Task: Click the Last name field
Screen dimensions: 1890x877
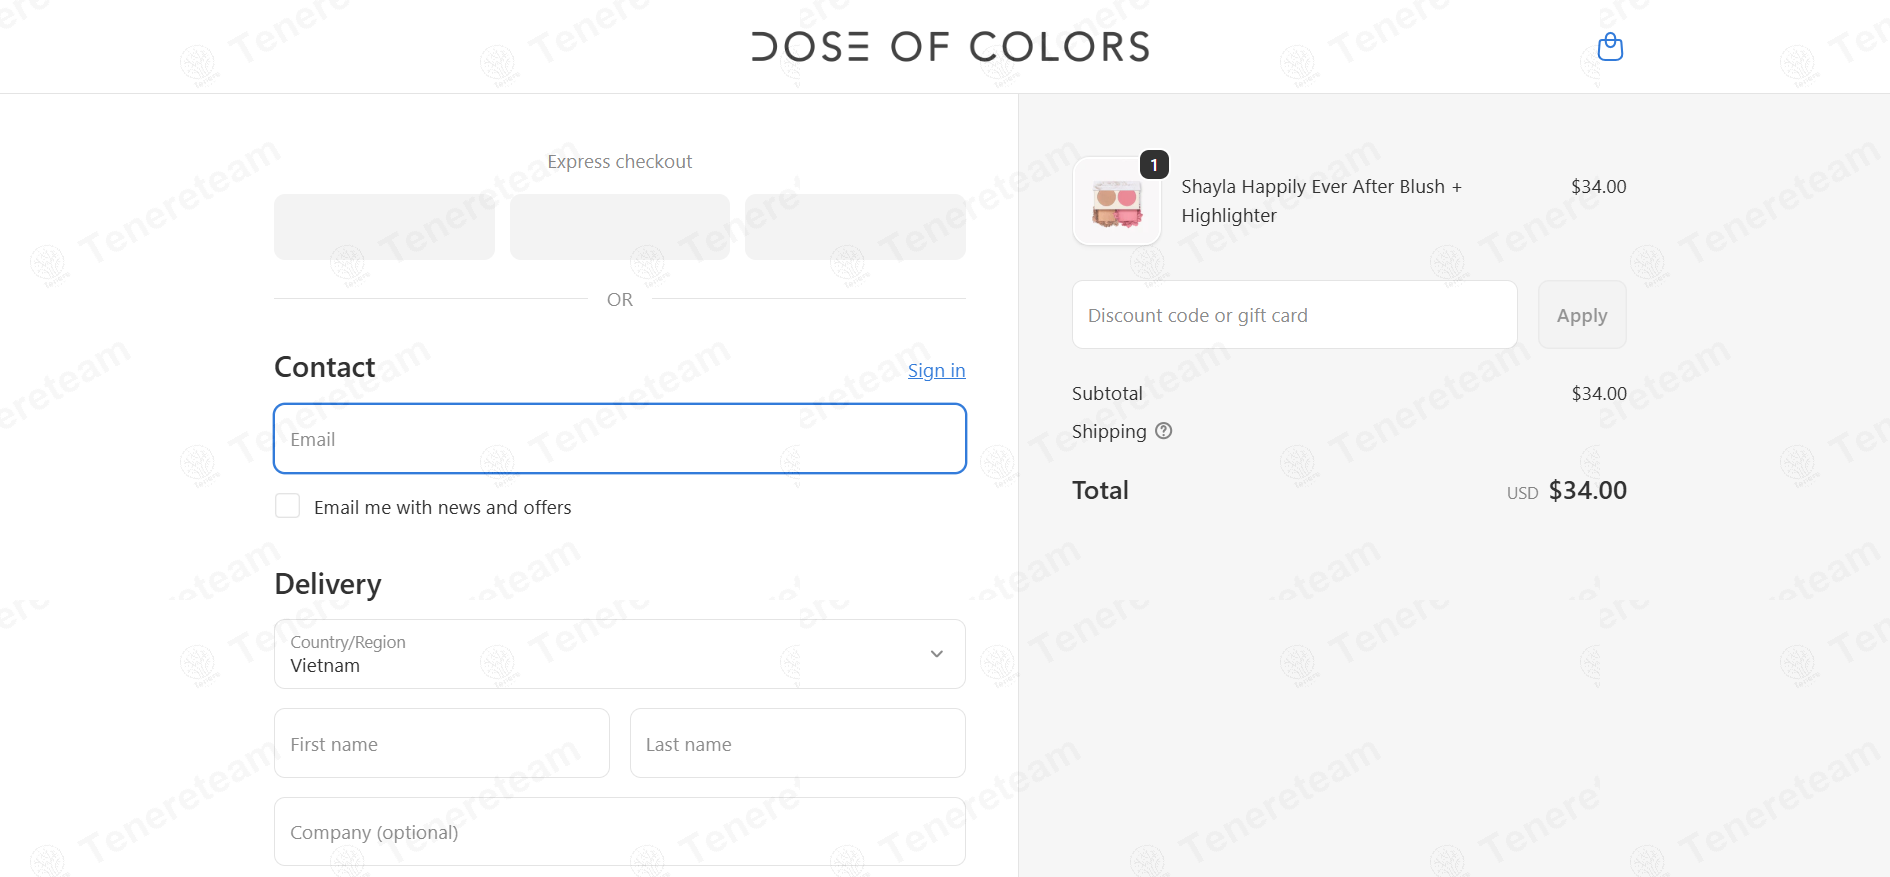Action: (x=798, y=743)
